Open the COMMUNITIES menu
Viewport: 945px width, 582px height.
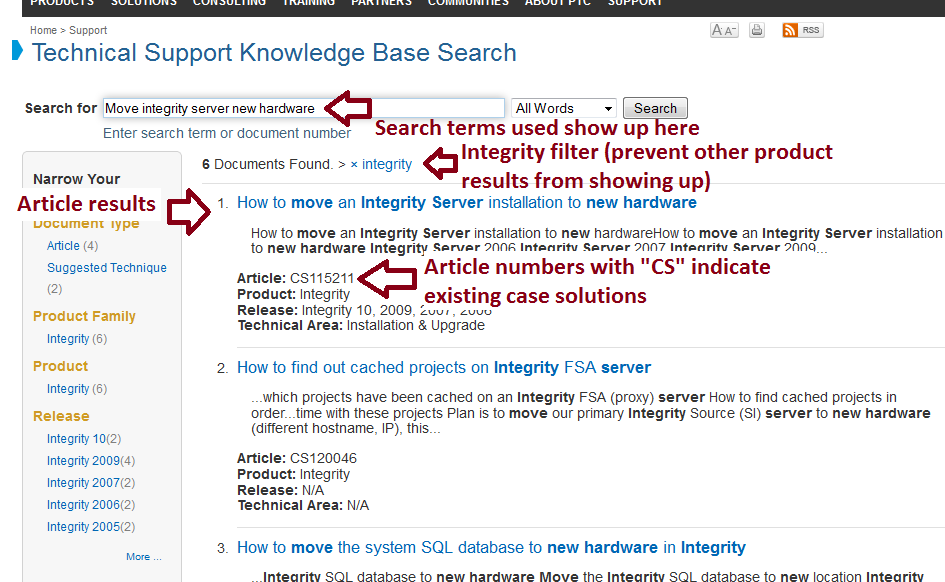468,3
